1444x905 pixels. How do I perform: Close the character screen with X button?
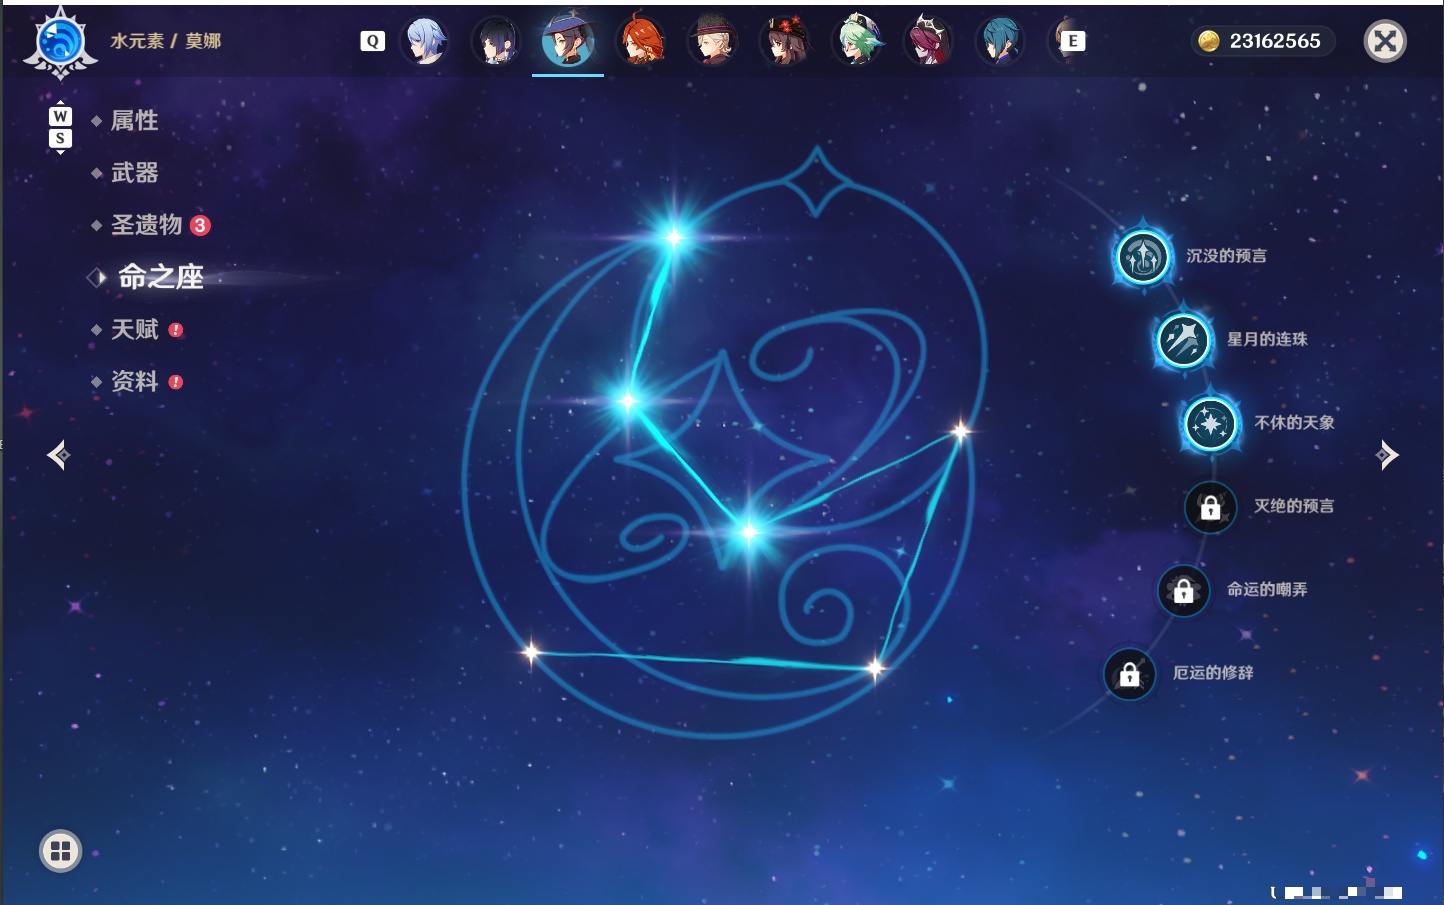pos(1385,41)
